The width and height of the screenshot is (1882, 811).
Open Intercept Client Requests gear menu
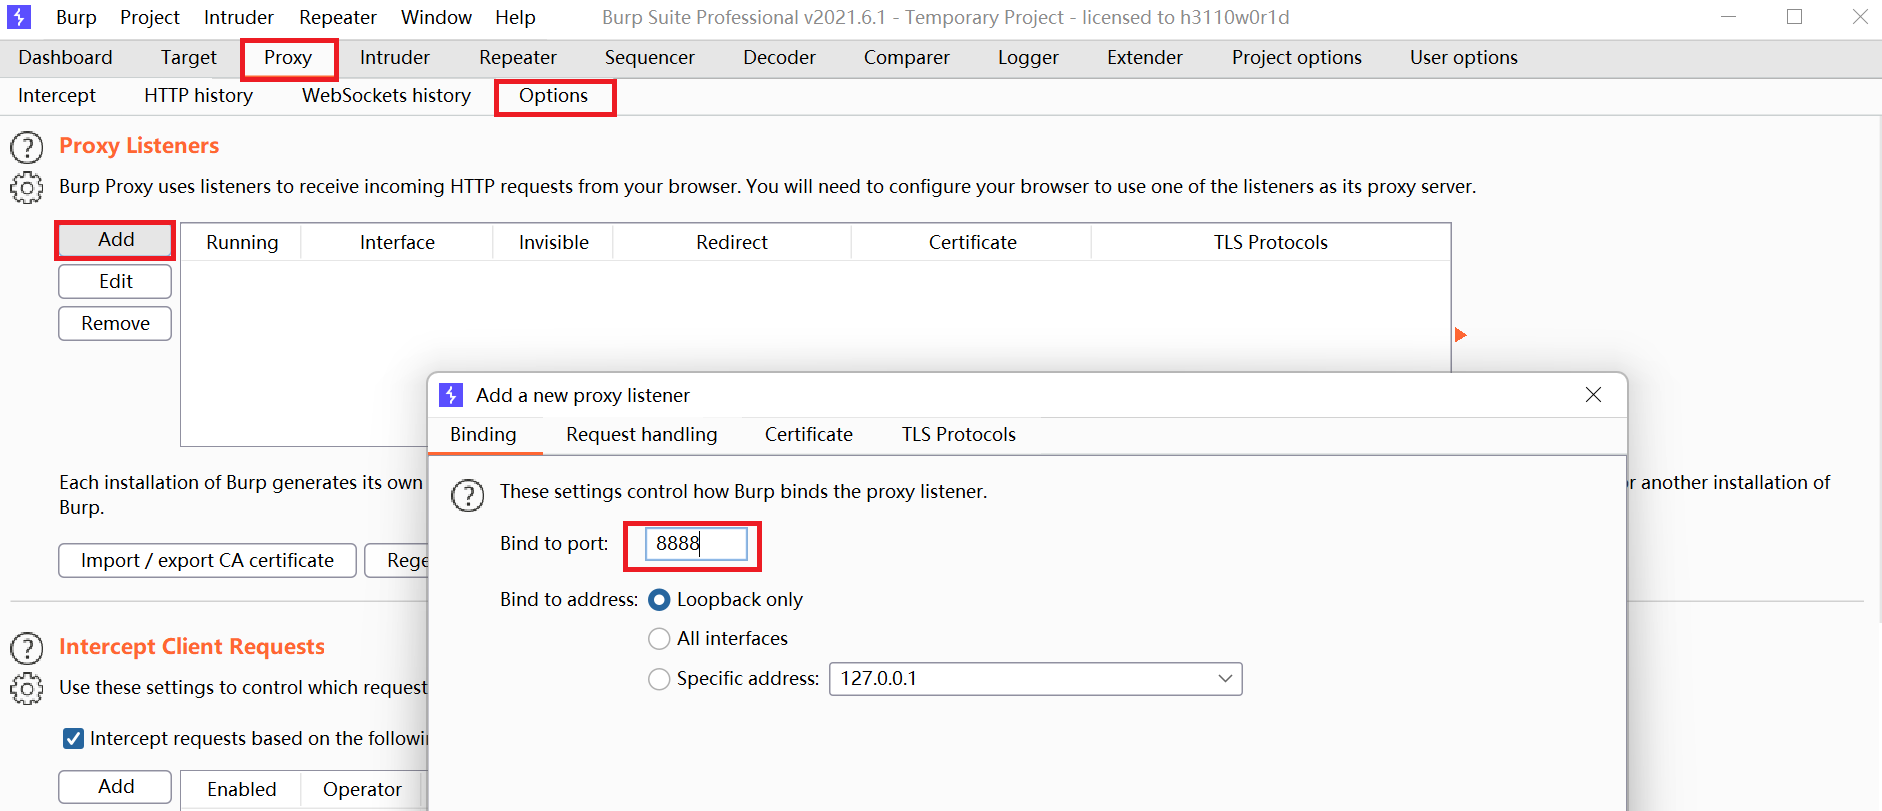tap(27, 689)
